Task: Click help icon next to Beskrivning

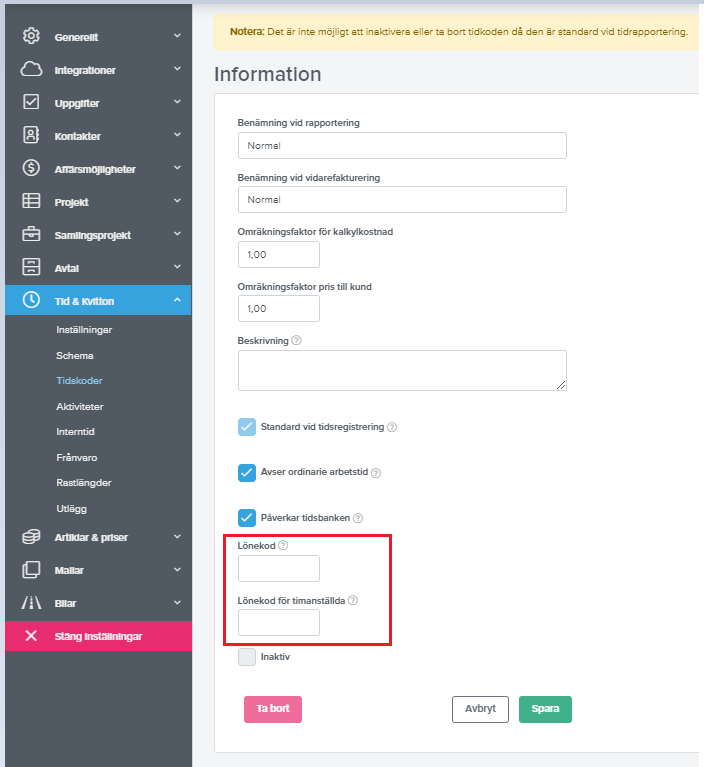Action: (296, 340)
